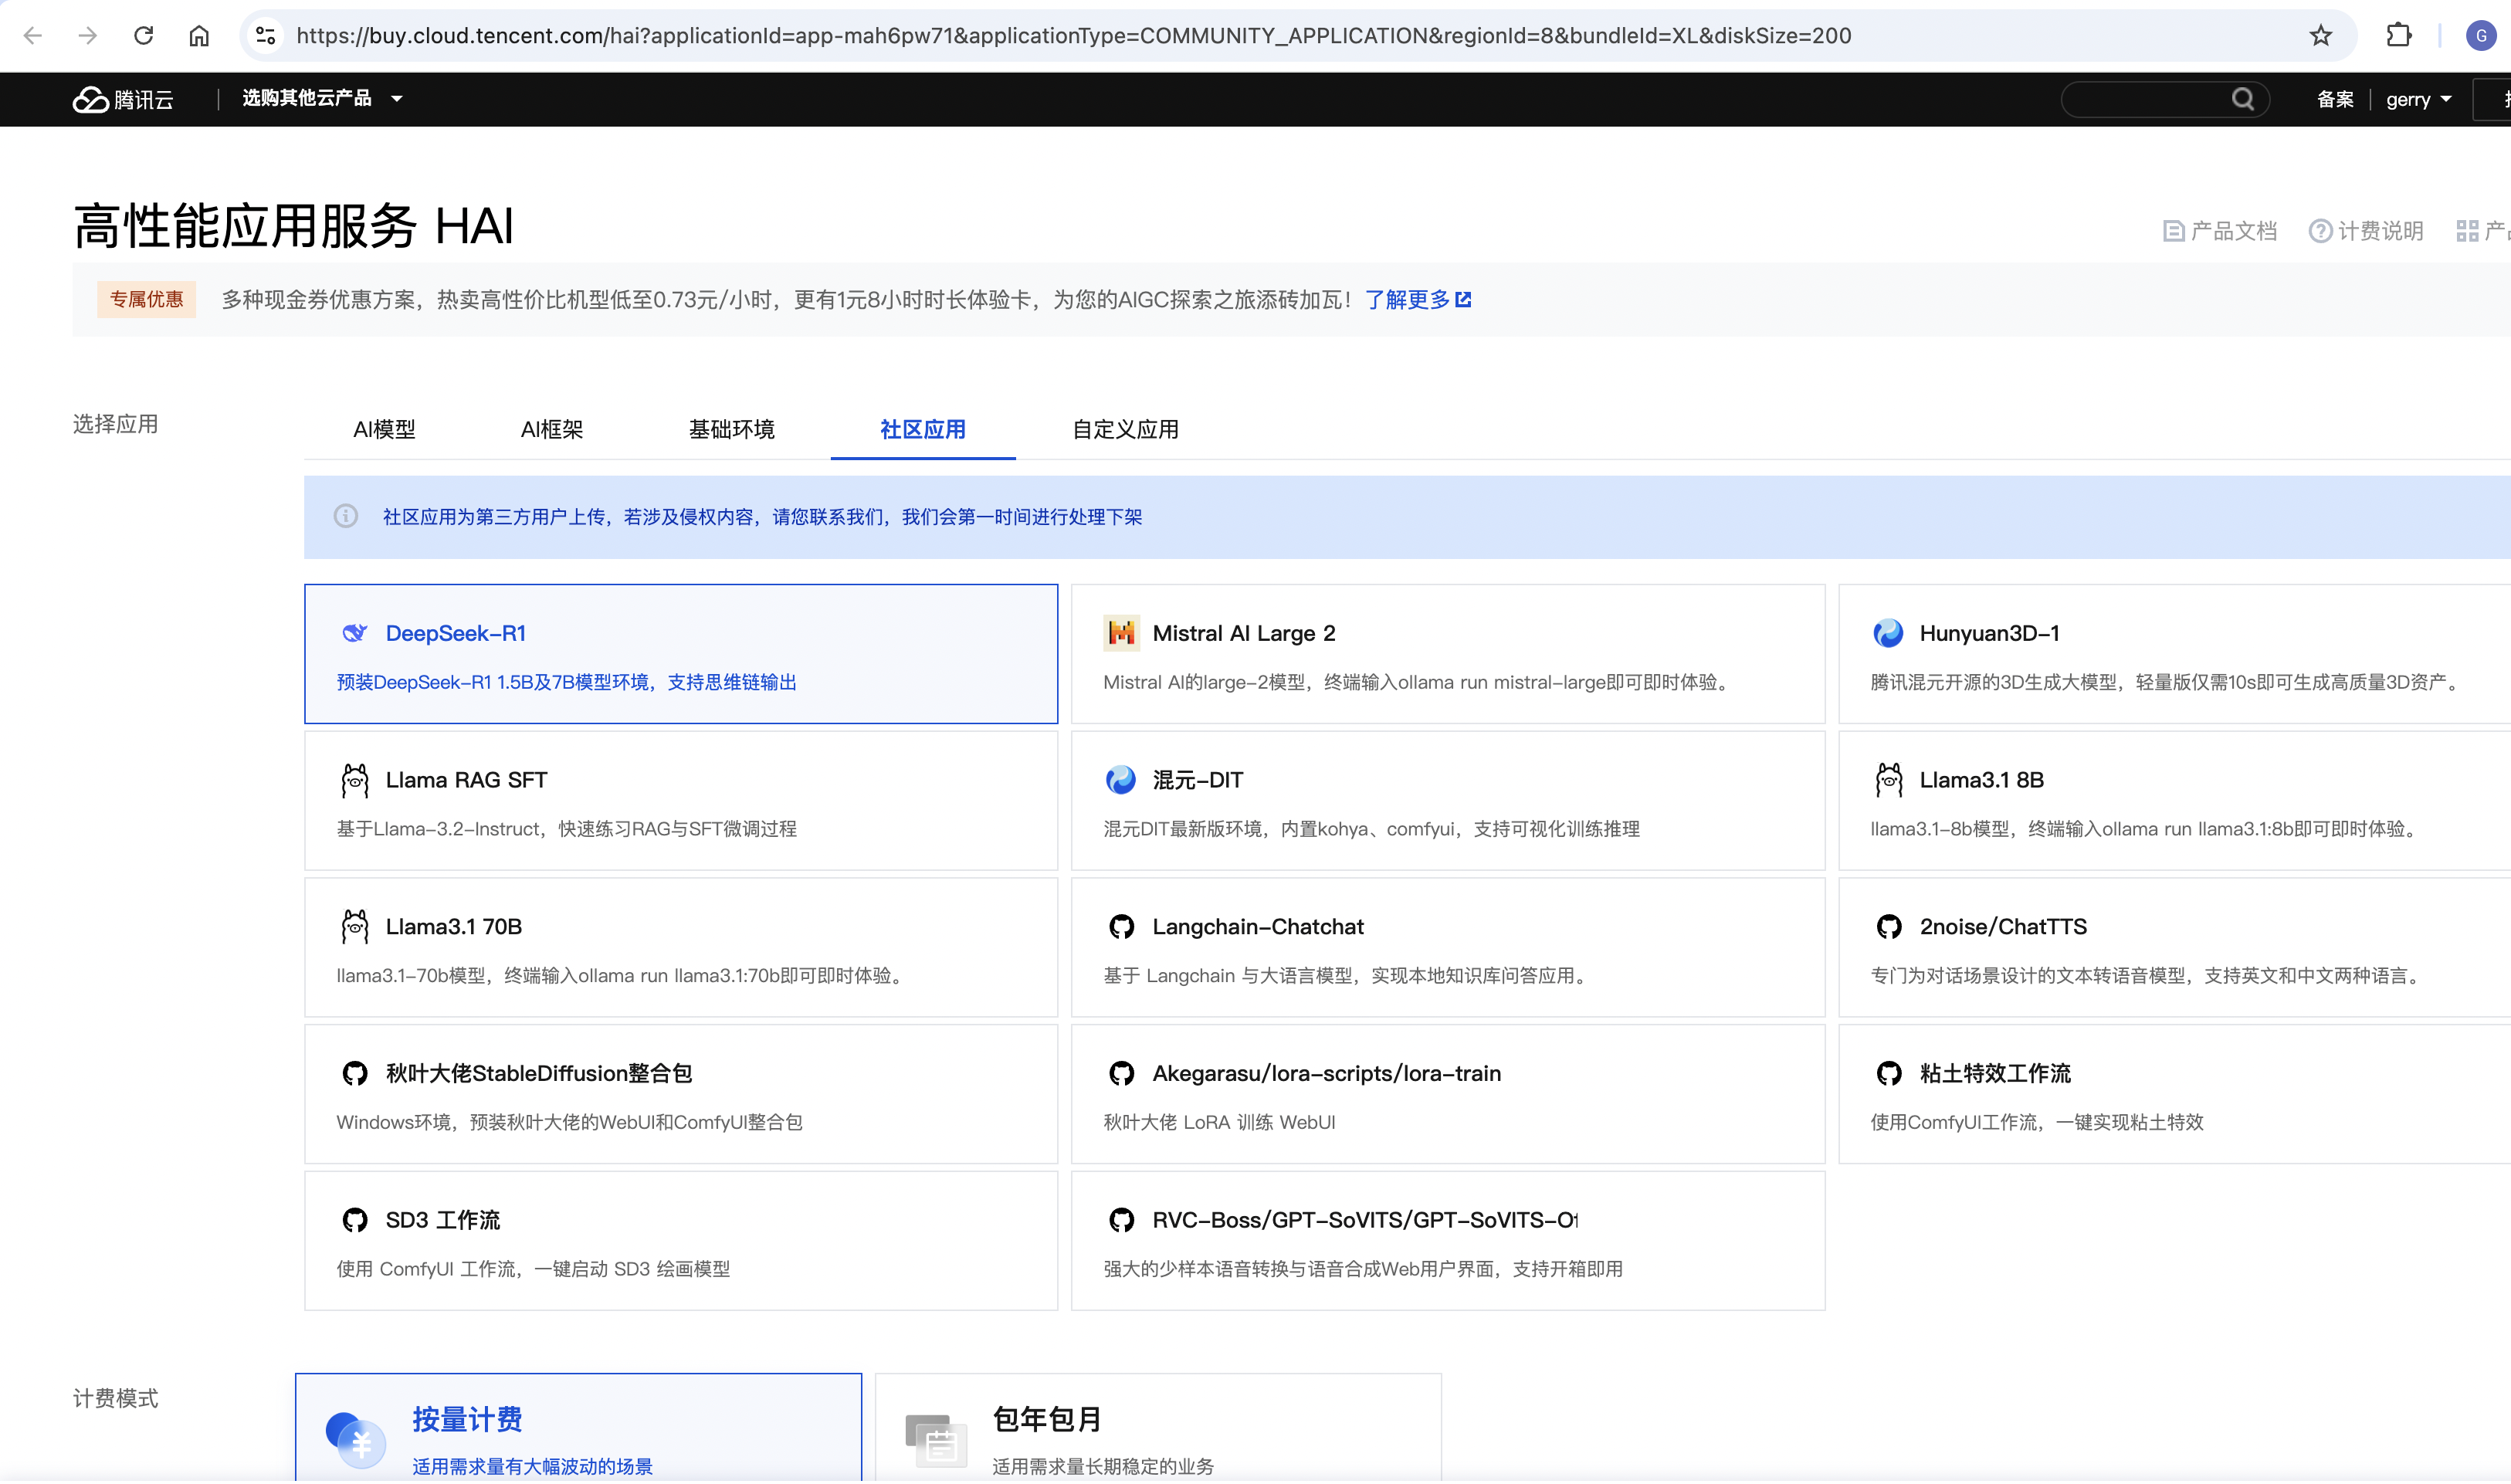Select the DeepSeek-R1 application card
Viewport: 2511px width, 1484px height.
(681, 654)
